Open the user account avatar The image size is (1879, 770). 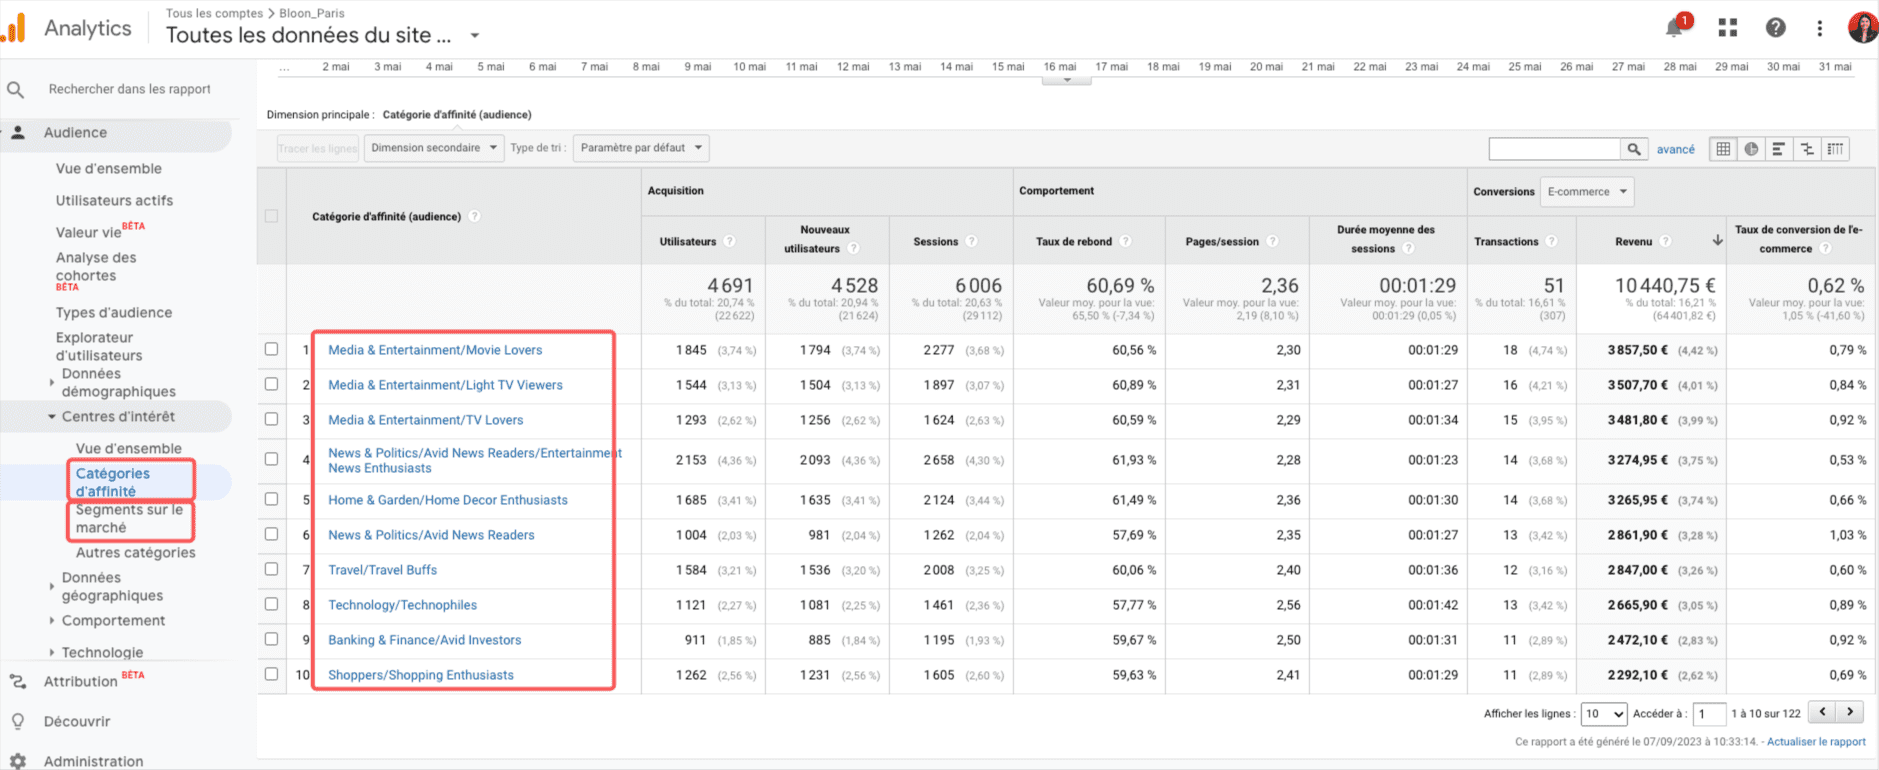[x=1862, y=27]
